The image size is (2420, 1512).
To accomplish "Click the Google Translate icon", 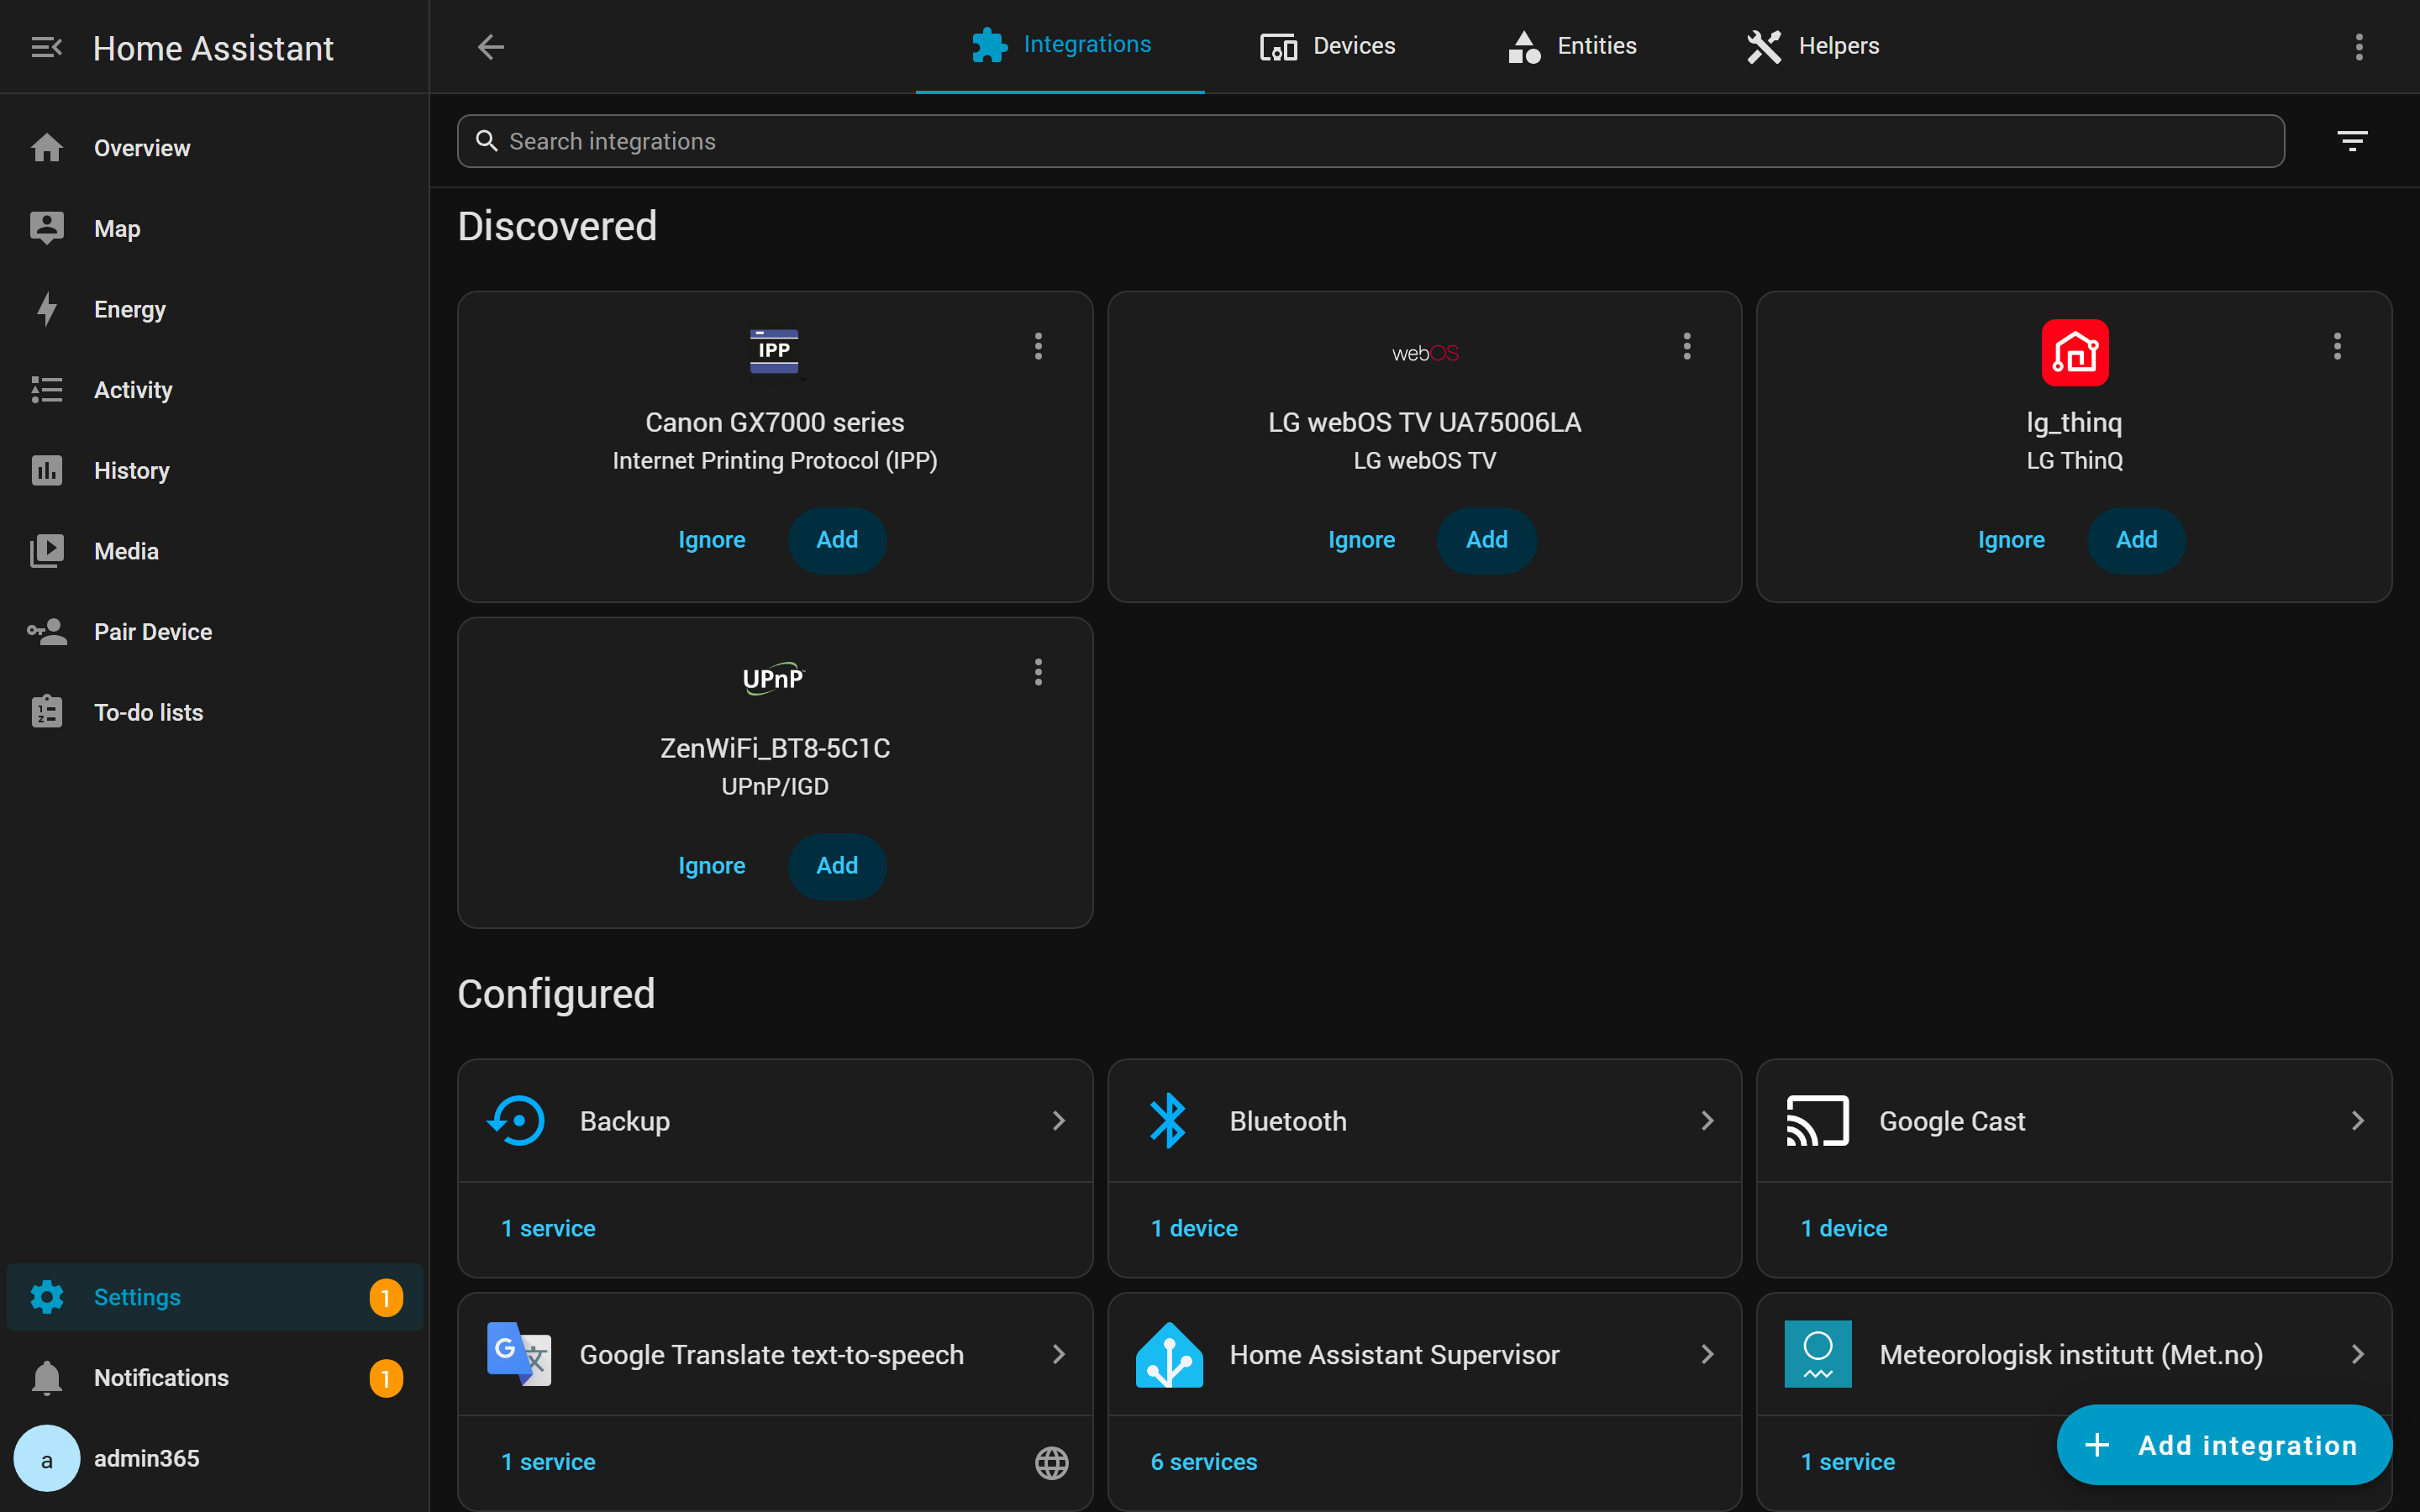I will [518, 1354].
